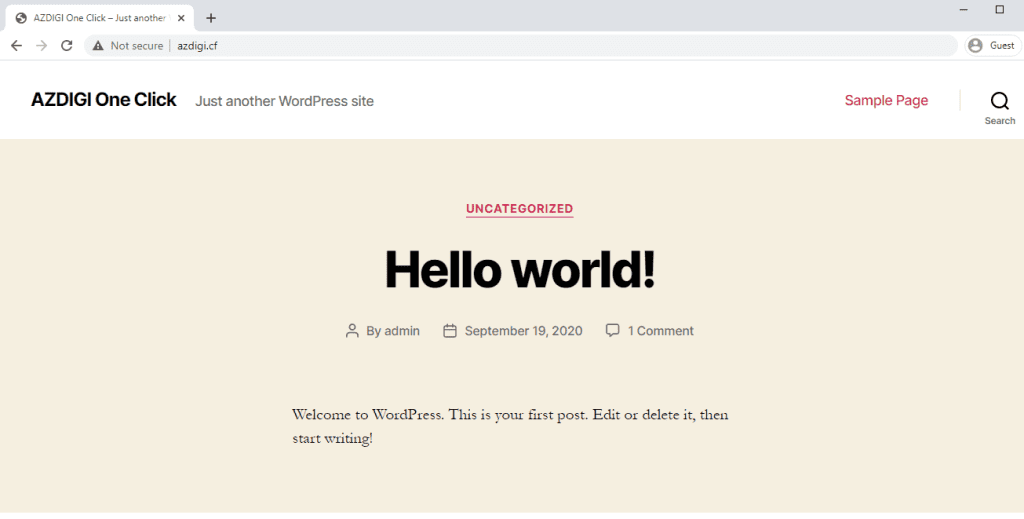Click the Not secure warning icon

click(x=97, y=46)
